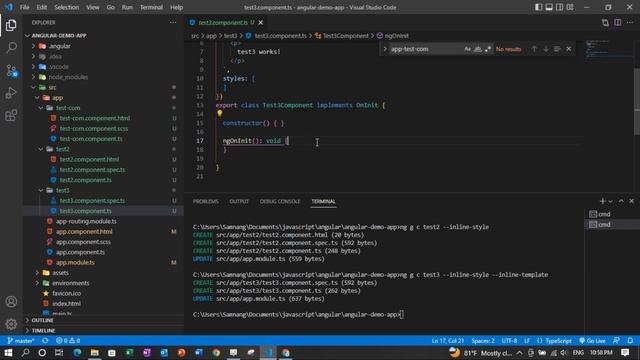
Task: Collapse the src folder
Action: [x=103, y=87]
